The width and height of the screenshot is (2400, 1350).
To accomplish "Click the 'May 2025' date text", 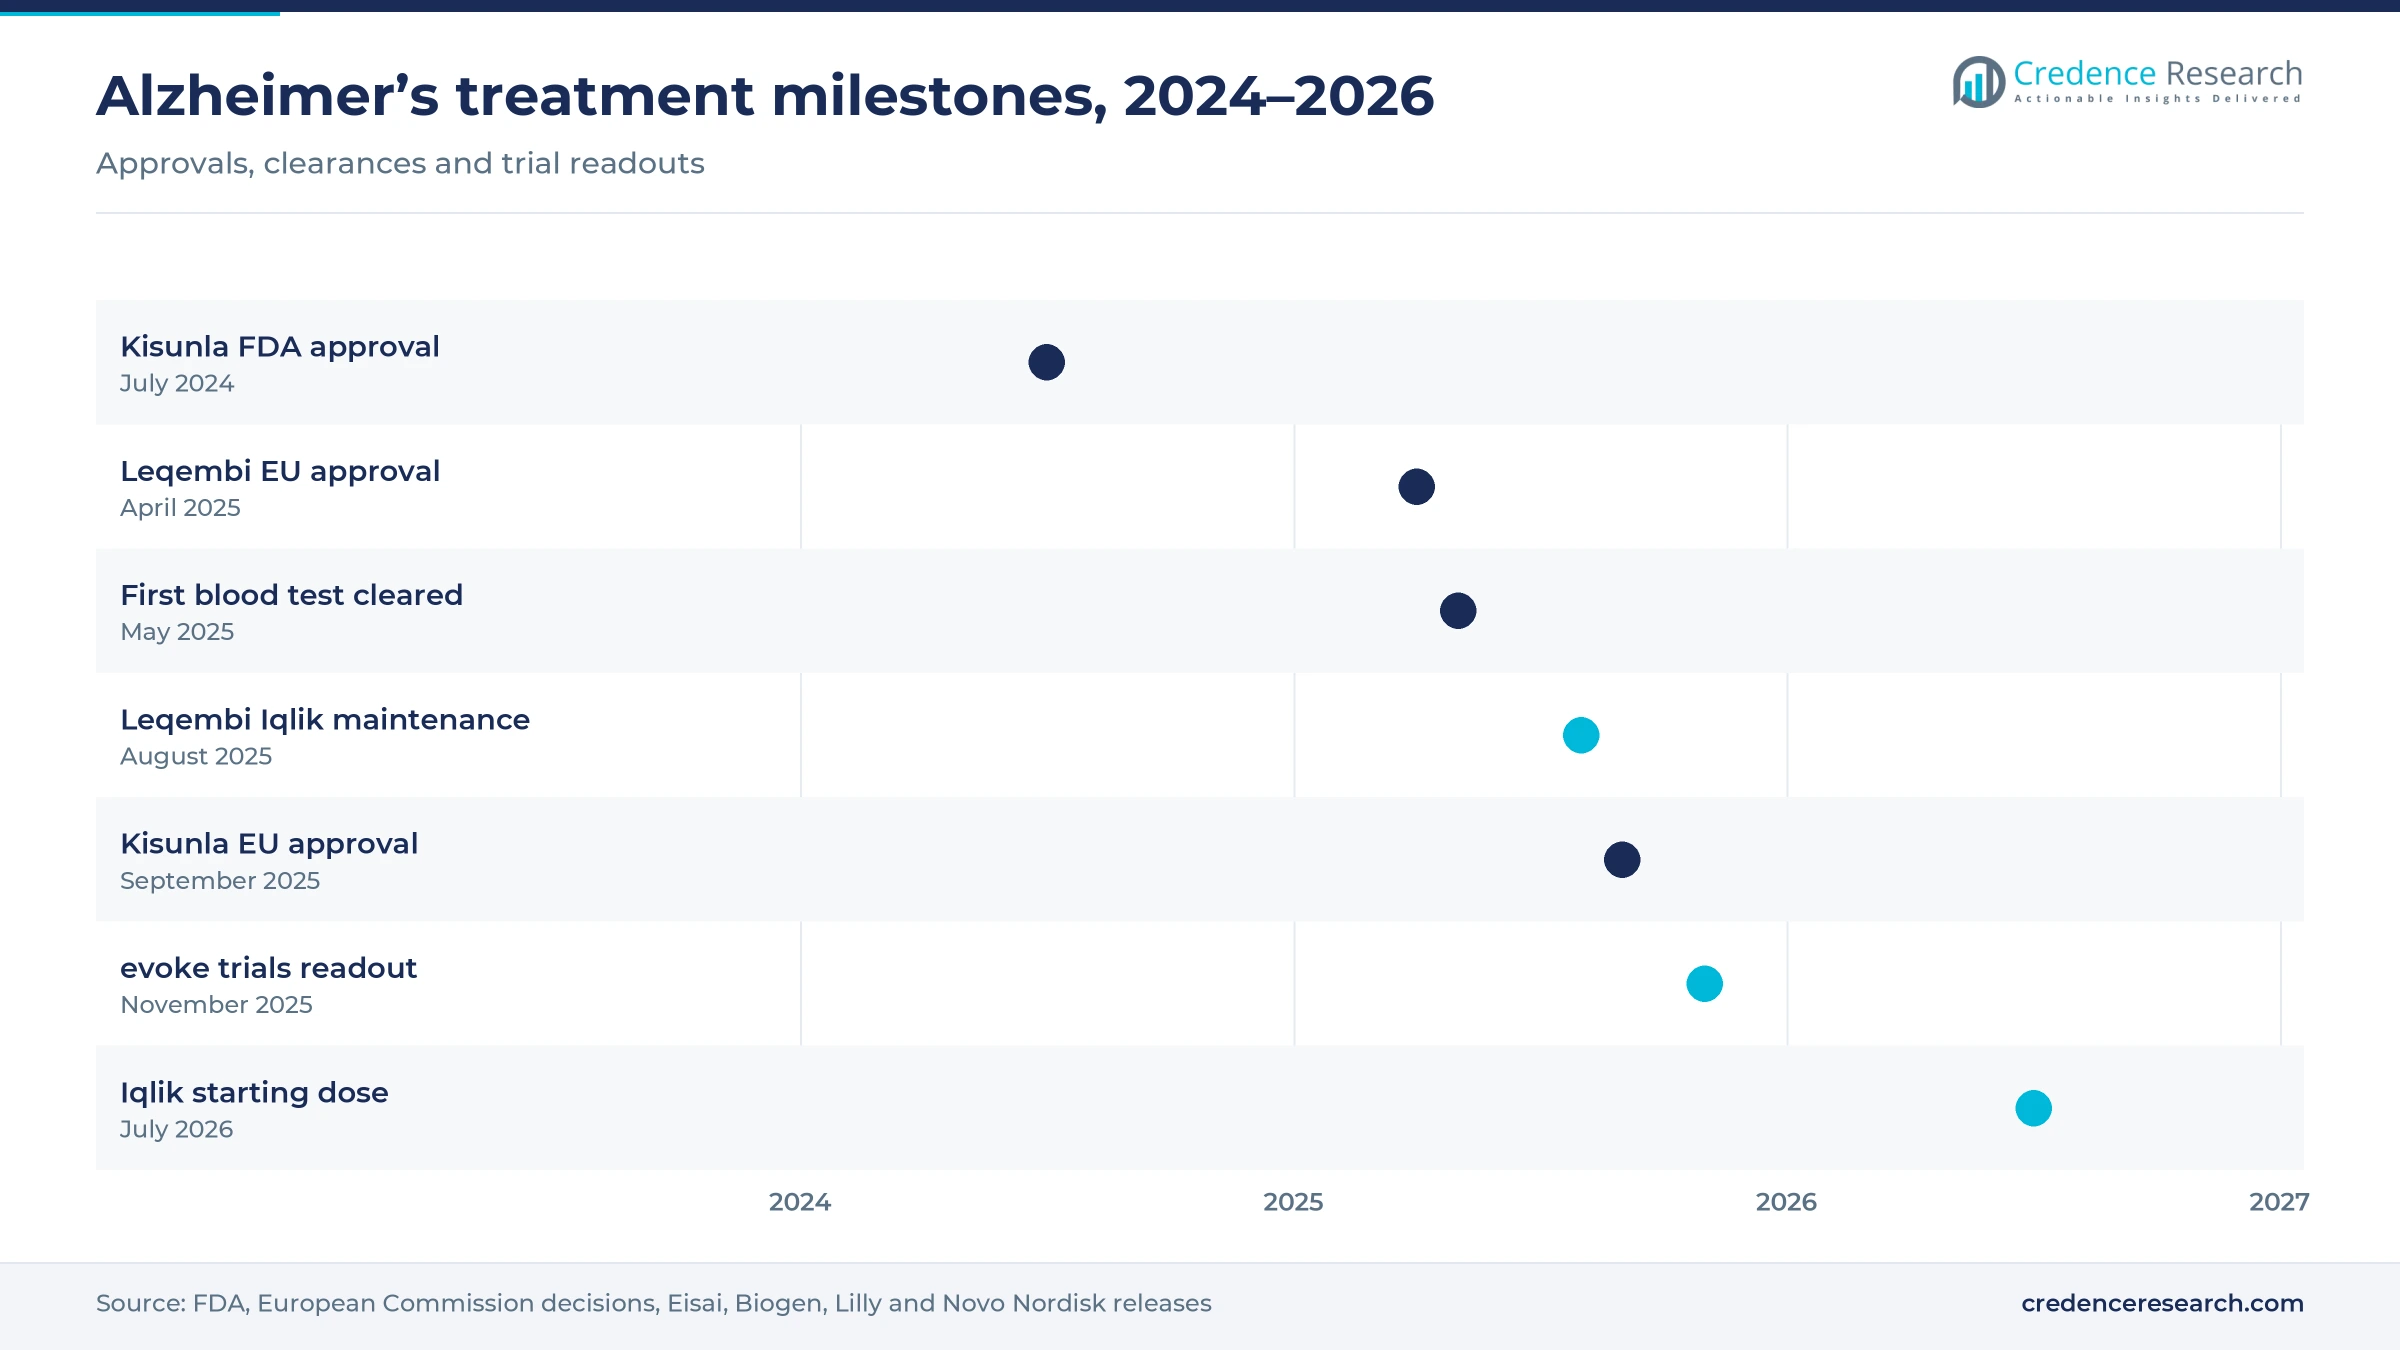I will (177, 632).
